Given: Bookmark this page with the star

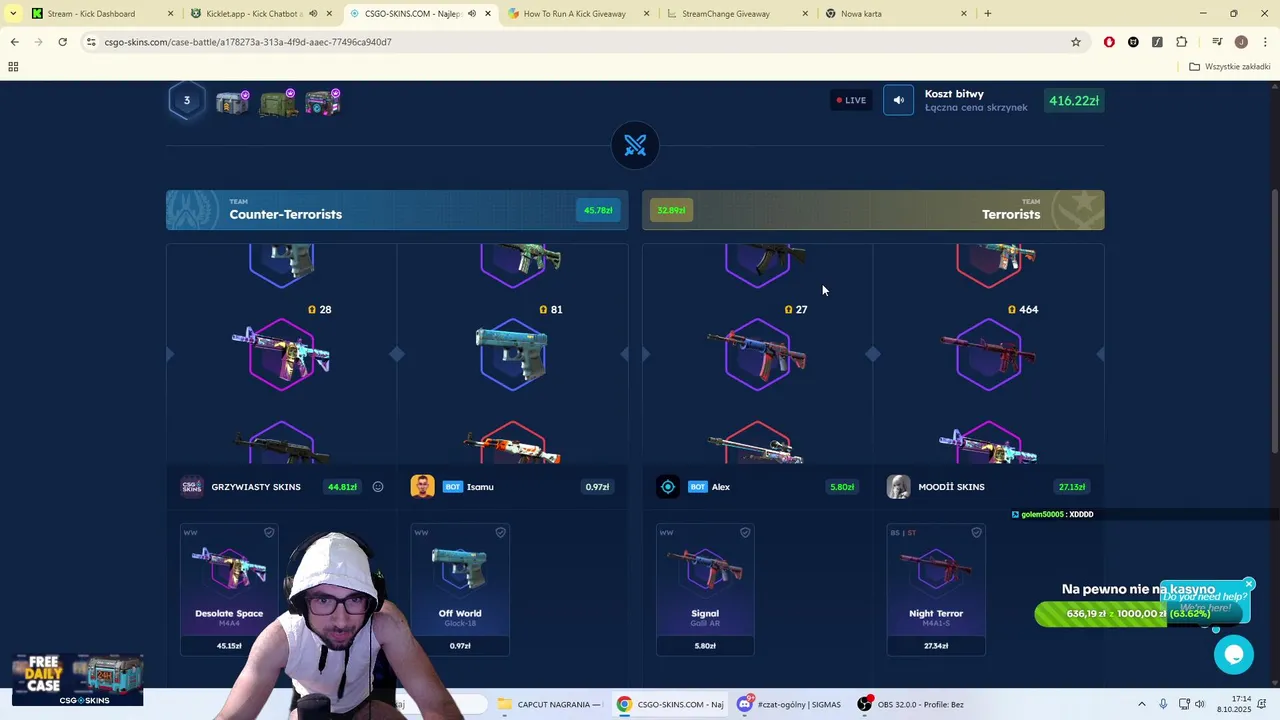Looking at the screenshot, I should point(1076,42).
